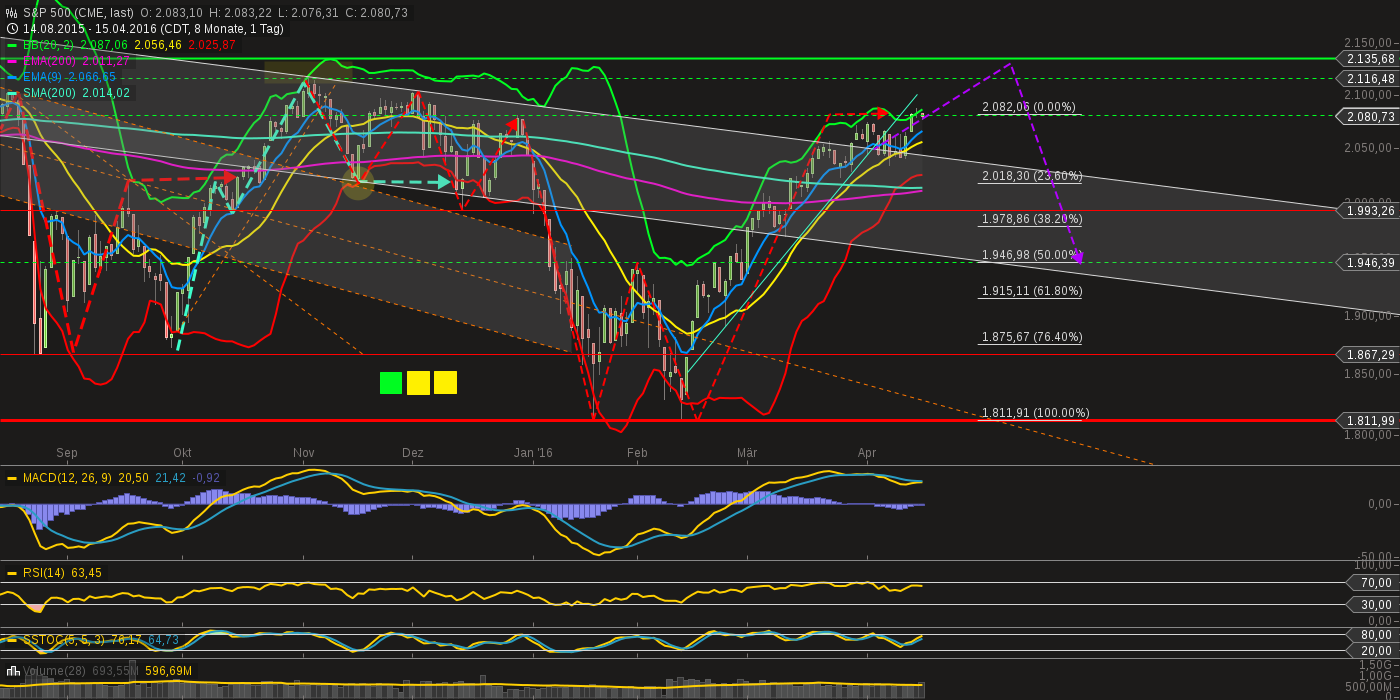
Task: Click the Okt month label on time axis
Action: (182, 453)
